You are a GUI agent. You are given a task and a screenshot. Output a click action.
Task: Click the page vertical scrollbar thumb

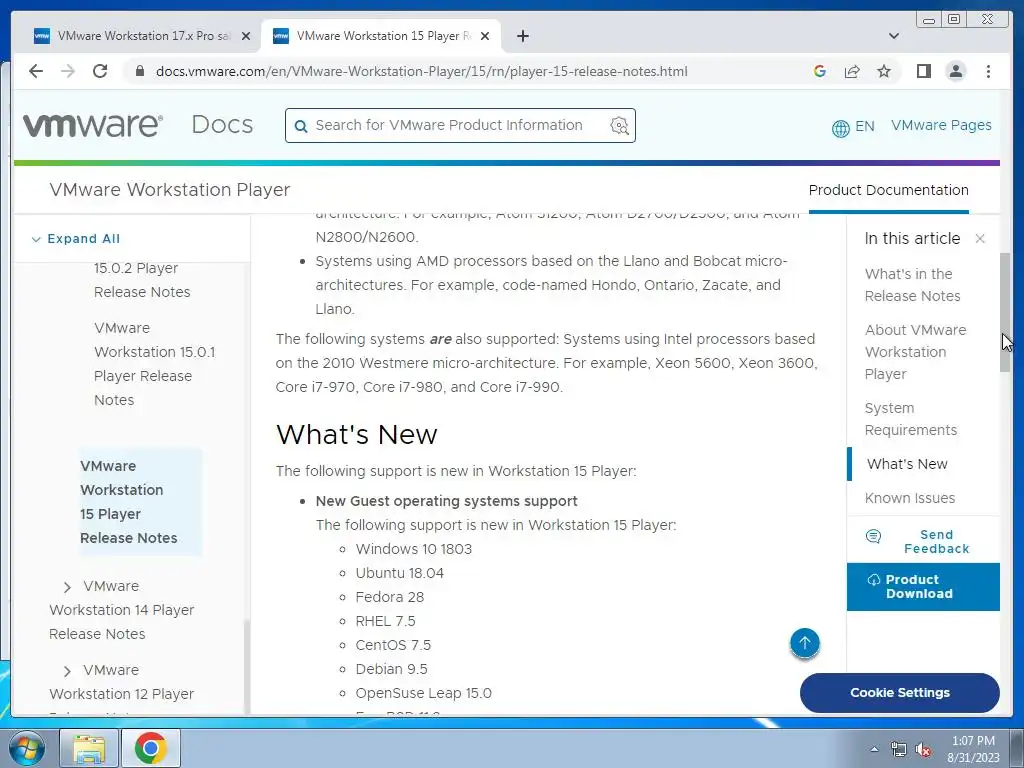1006,312
